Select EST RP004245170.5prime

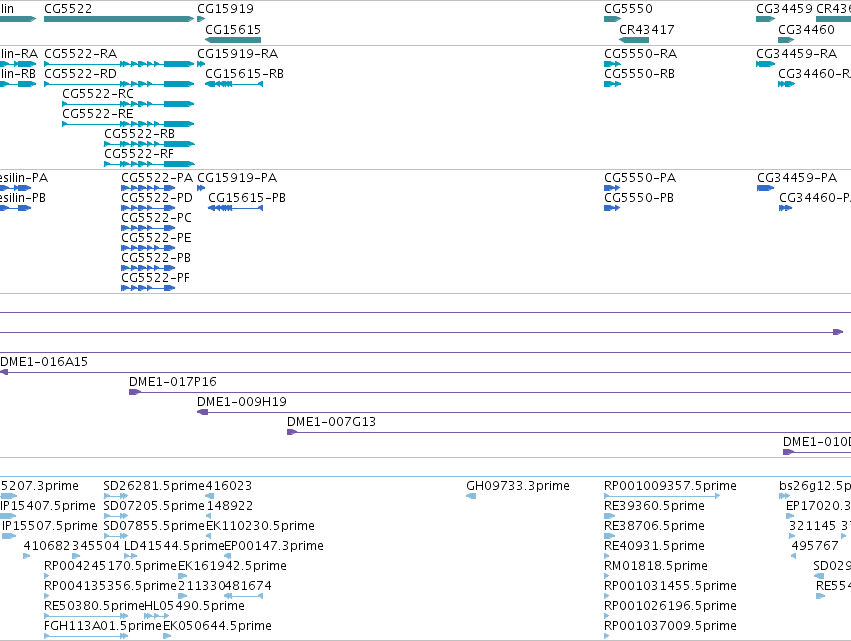(x=47, y=576)
